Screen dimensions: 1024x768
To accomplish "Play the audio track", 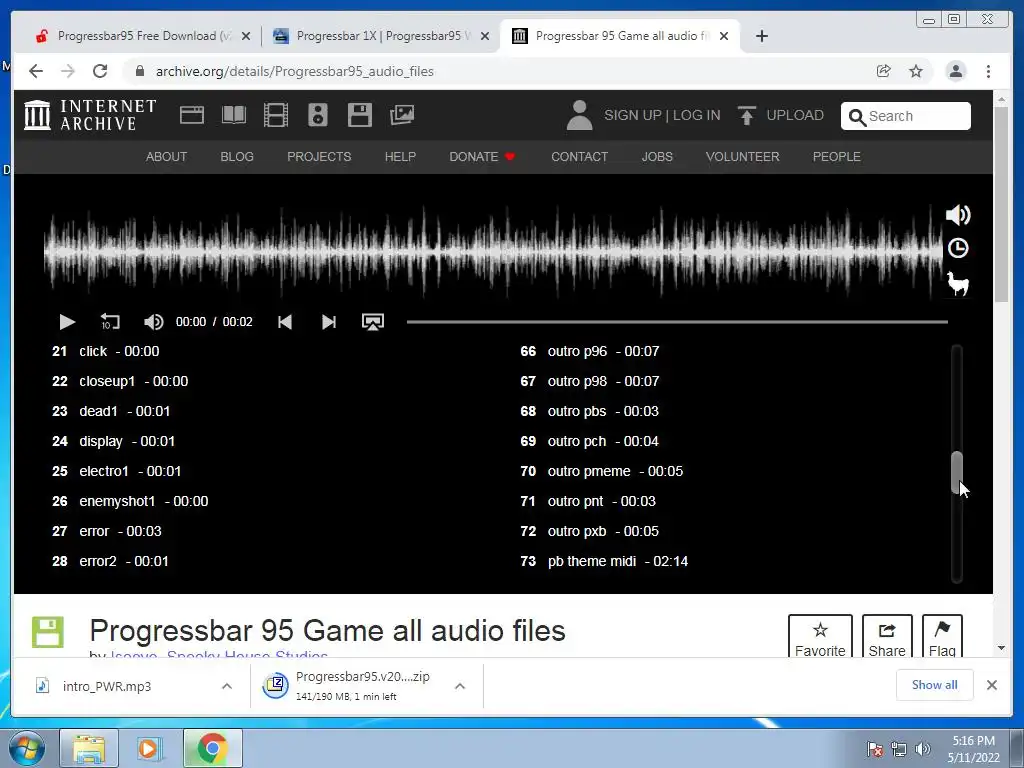I will (x=67, y=322).
